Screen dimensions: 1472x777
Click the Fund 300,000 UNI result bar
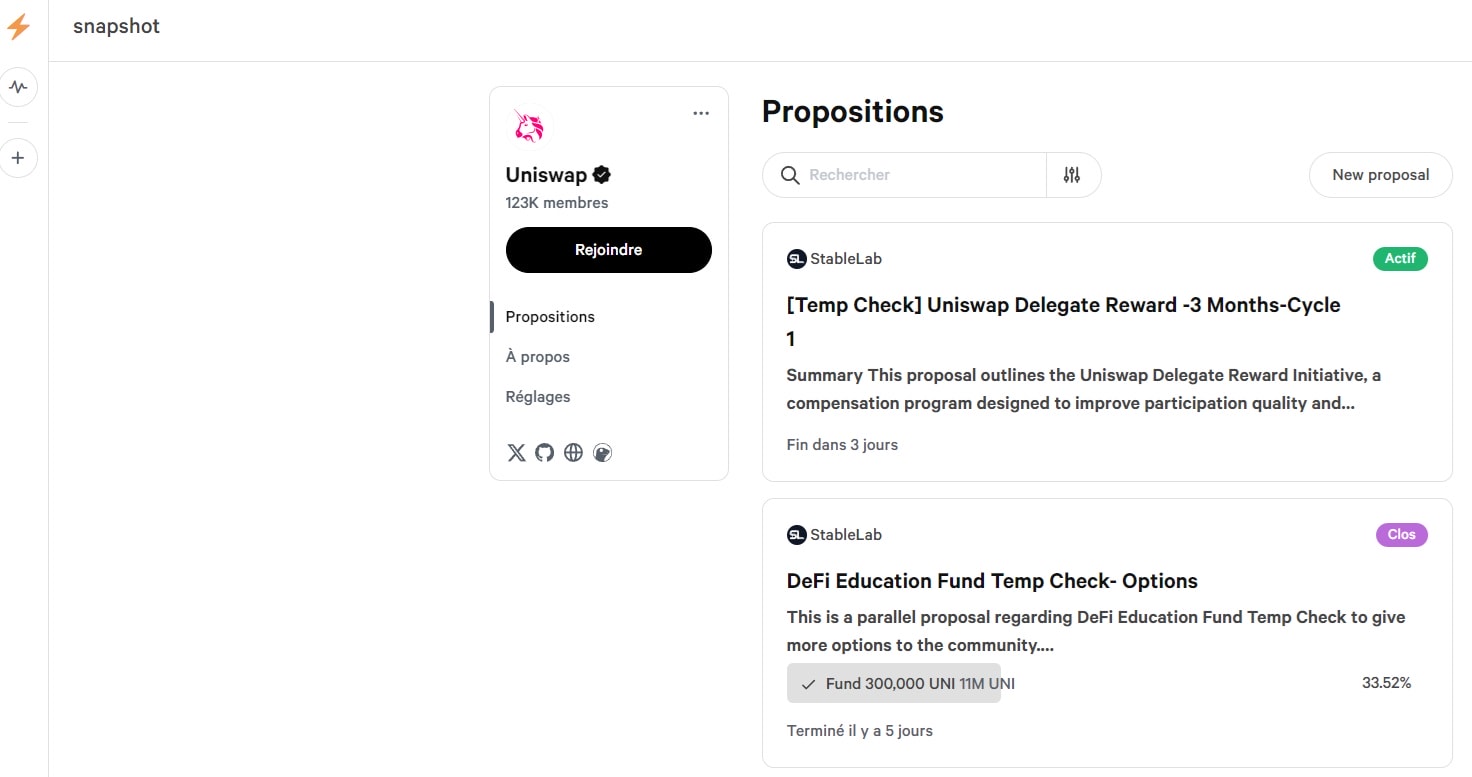(x=894, y=684)
